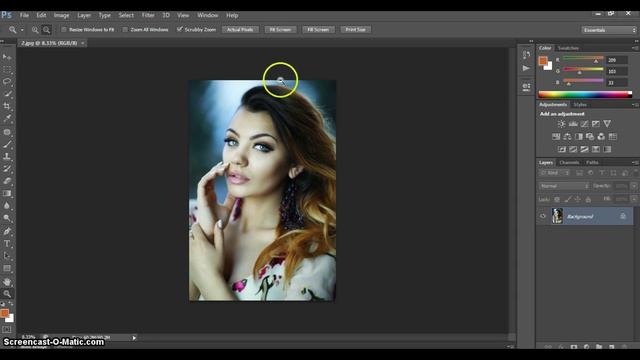Click the foreground color swatch in toolbox

[x=4, y=313]
